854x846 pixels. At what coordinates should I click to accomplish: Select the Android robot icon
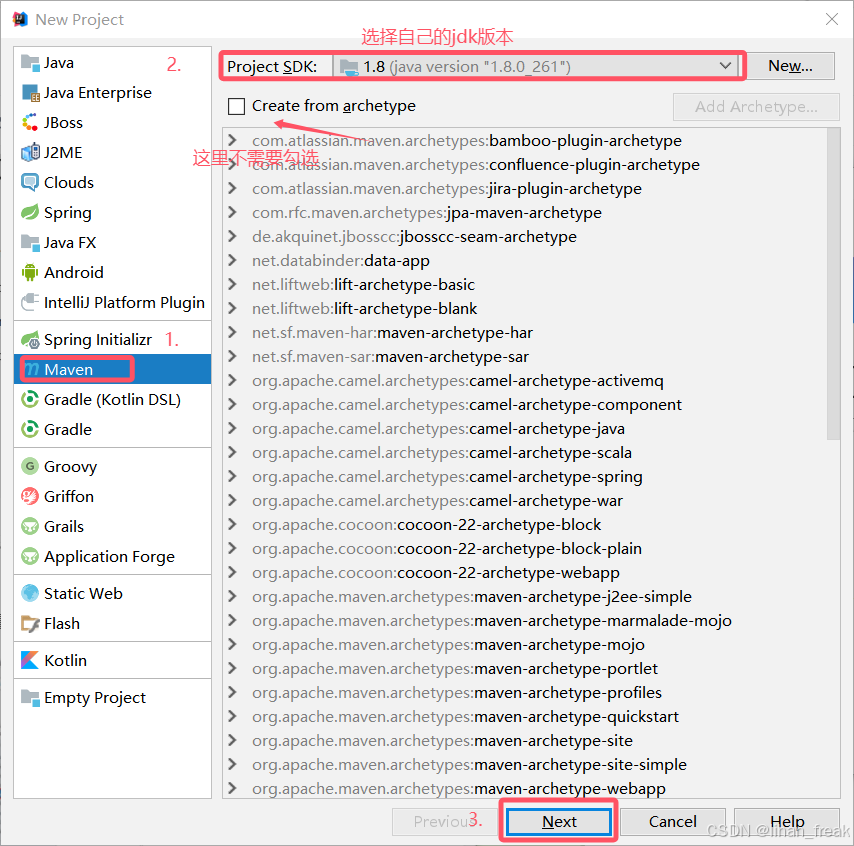click(x=30, y=273)
